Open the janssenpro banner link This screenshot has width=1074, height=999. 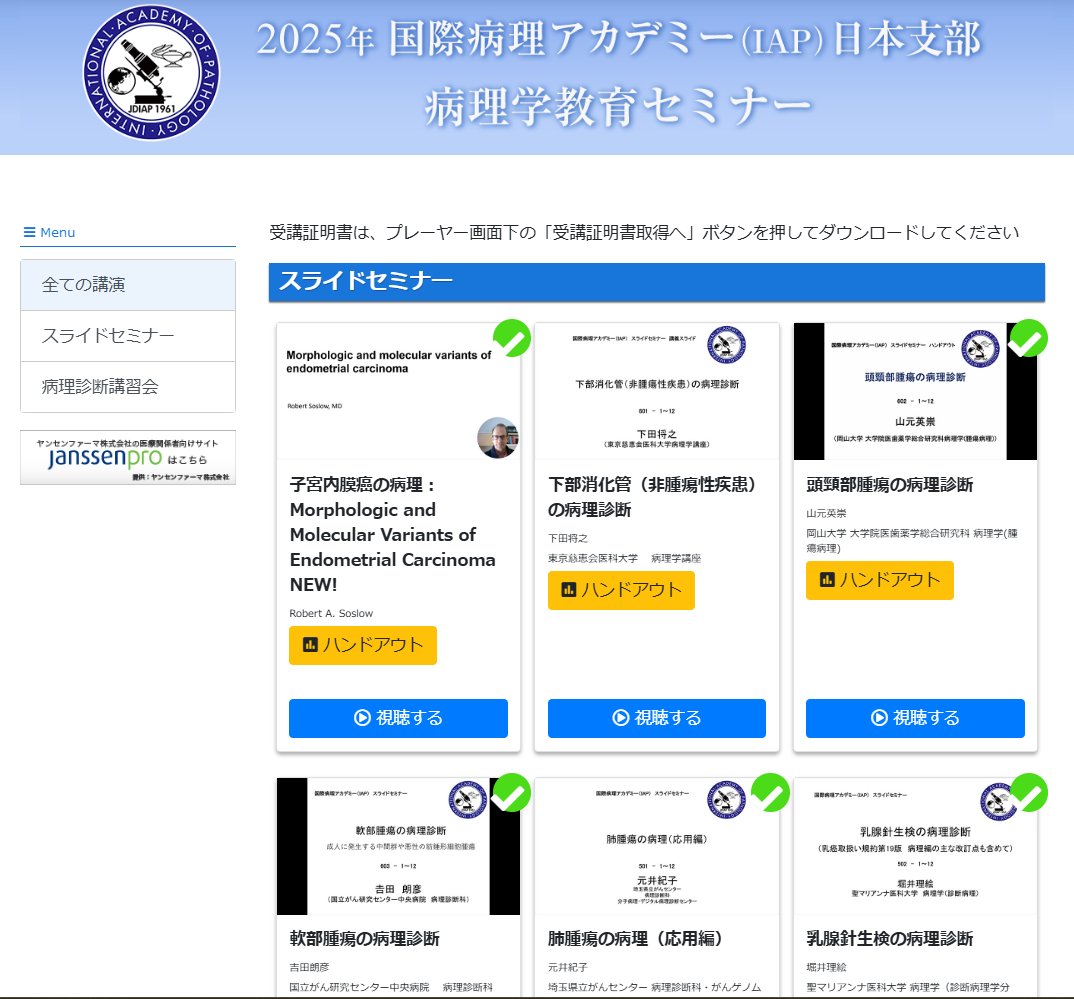click(128, 457)
